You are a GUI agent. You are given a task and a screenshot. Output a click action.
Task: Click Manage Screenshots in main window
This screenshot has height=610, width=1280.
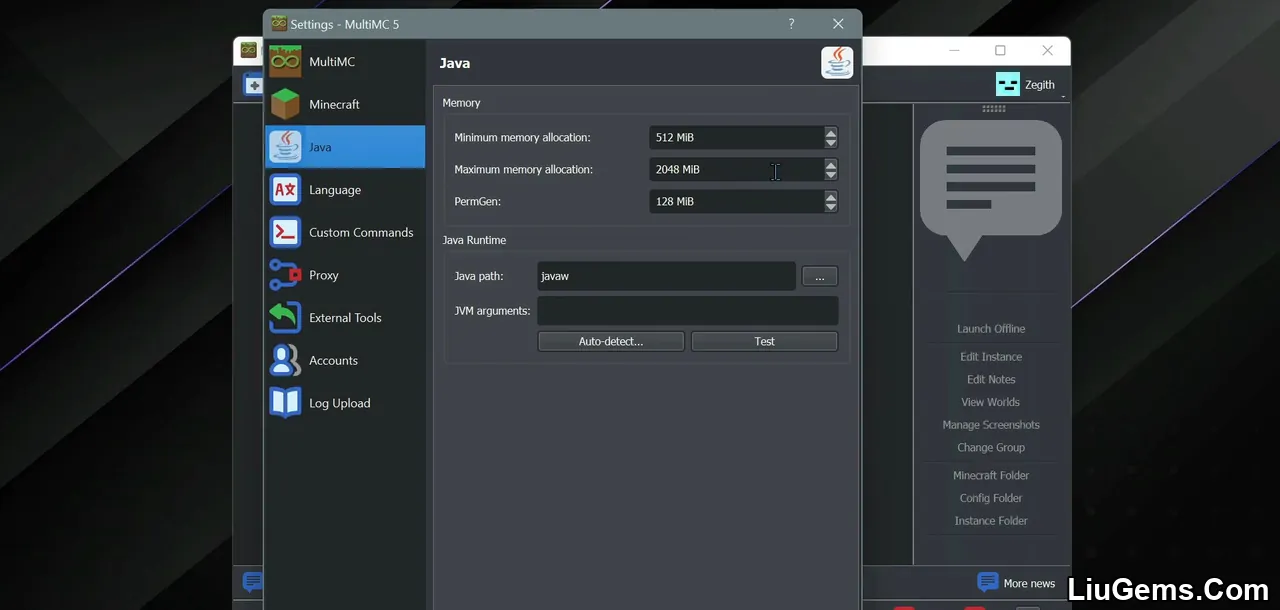coord(991,425)
